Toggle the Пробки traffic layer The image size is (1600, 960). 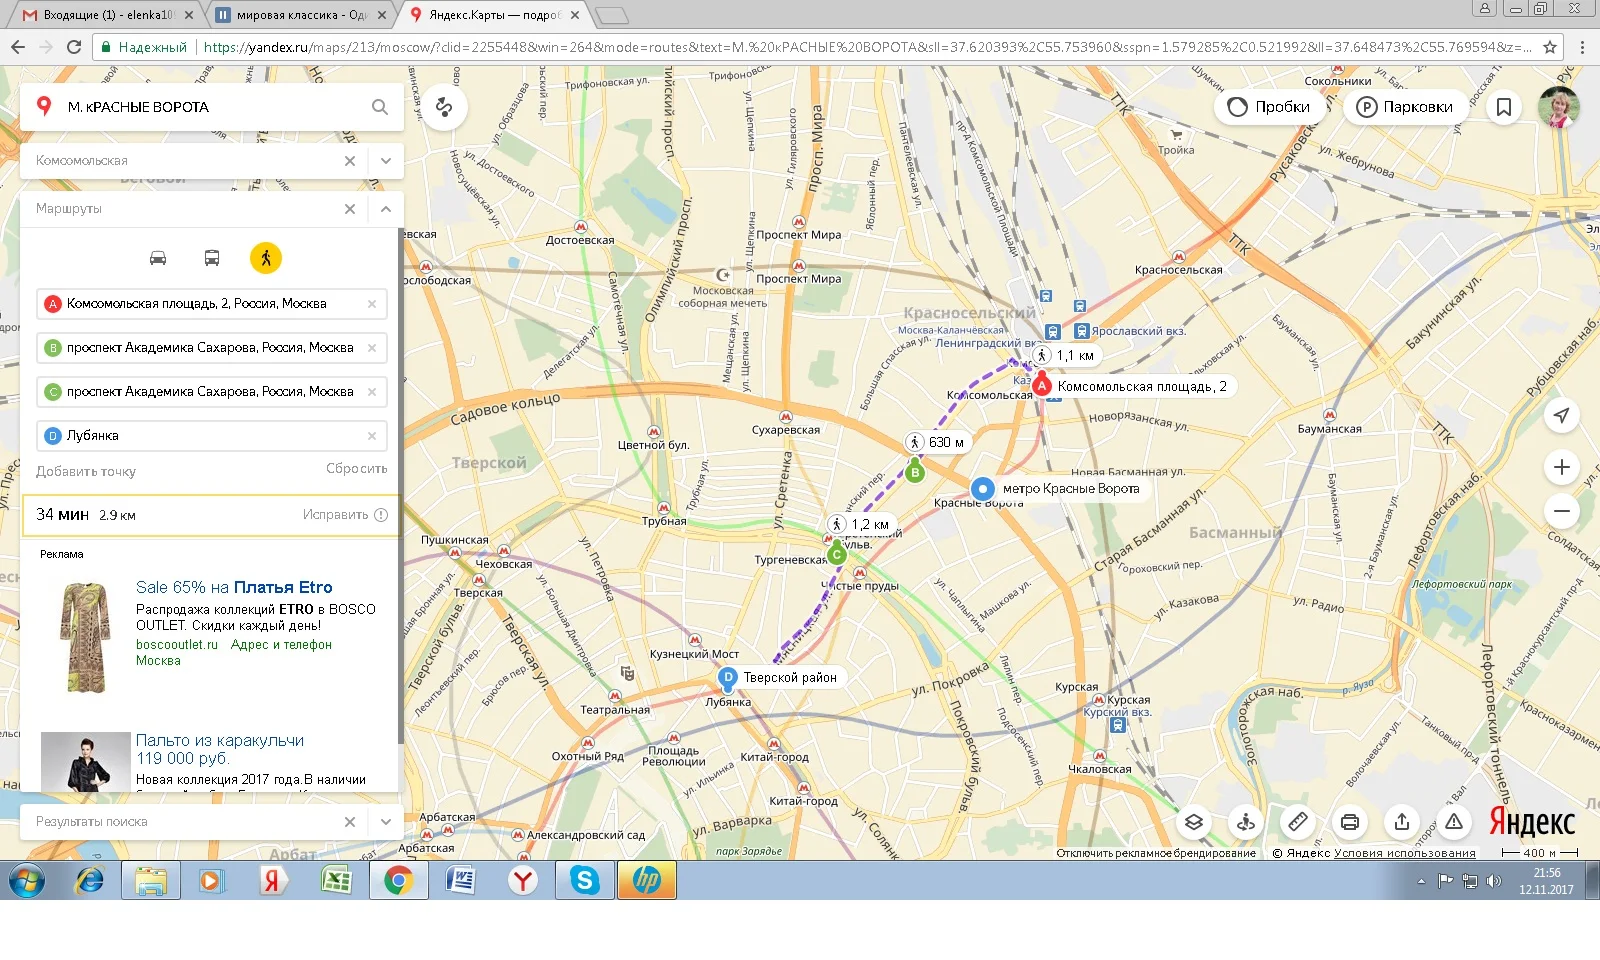point(1268,107)
